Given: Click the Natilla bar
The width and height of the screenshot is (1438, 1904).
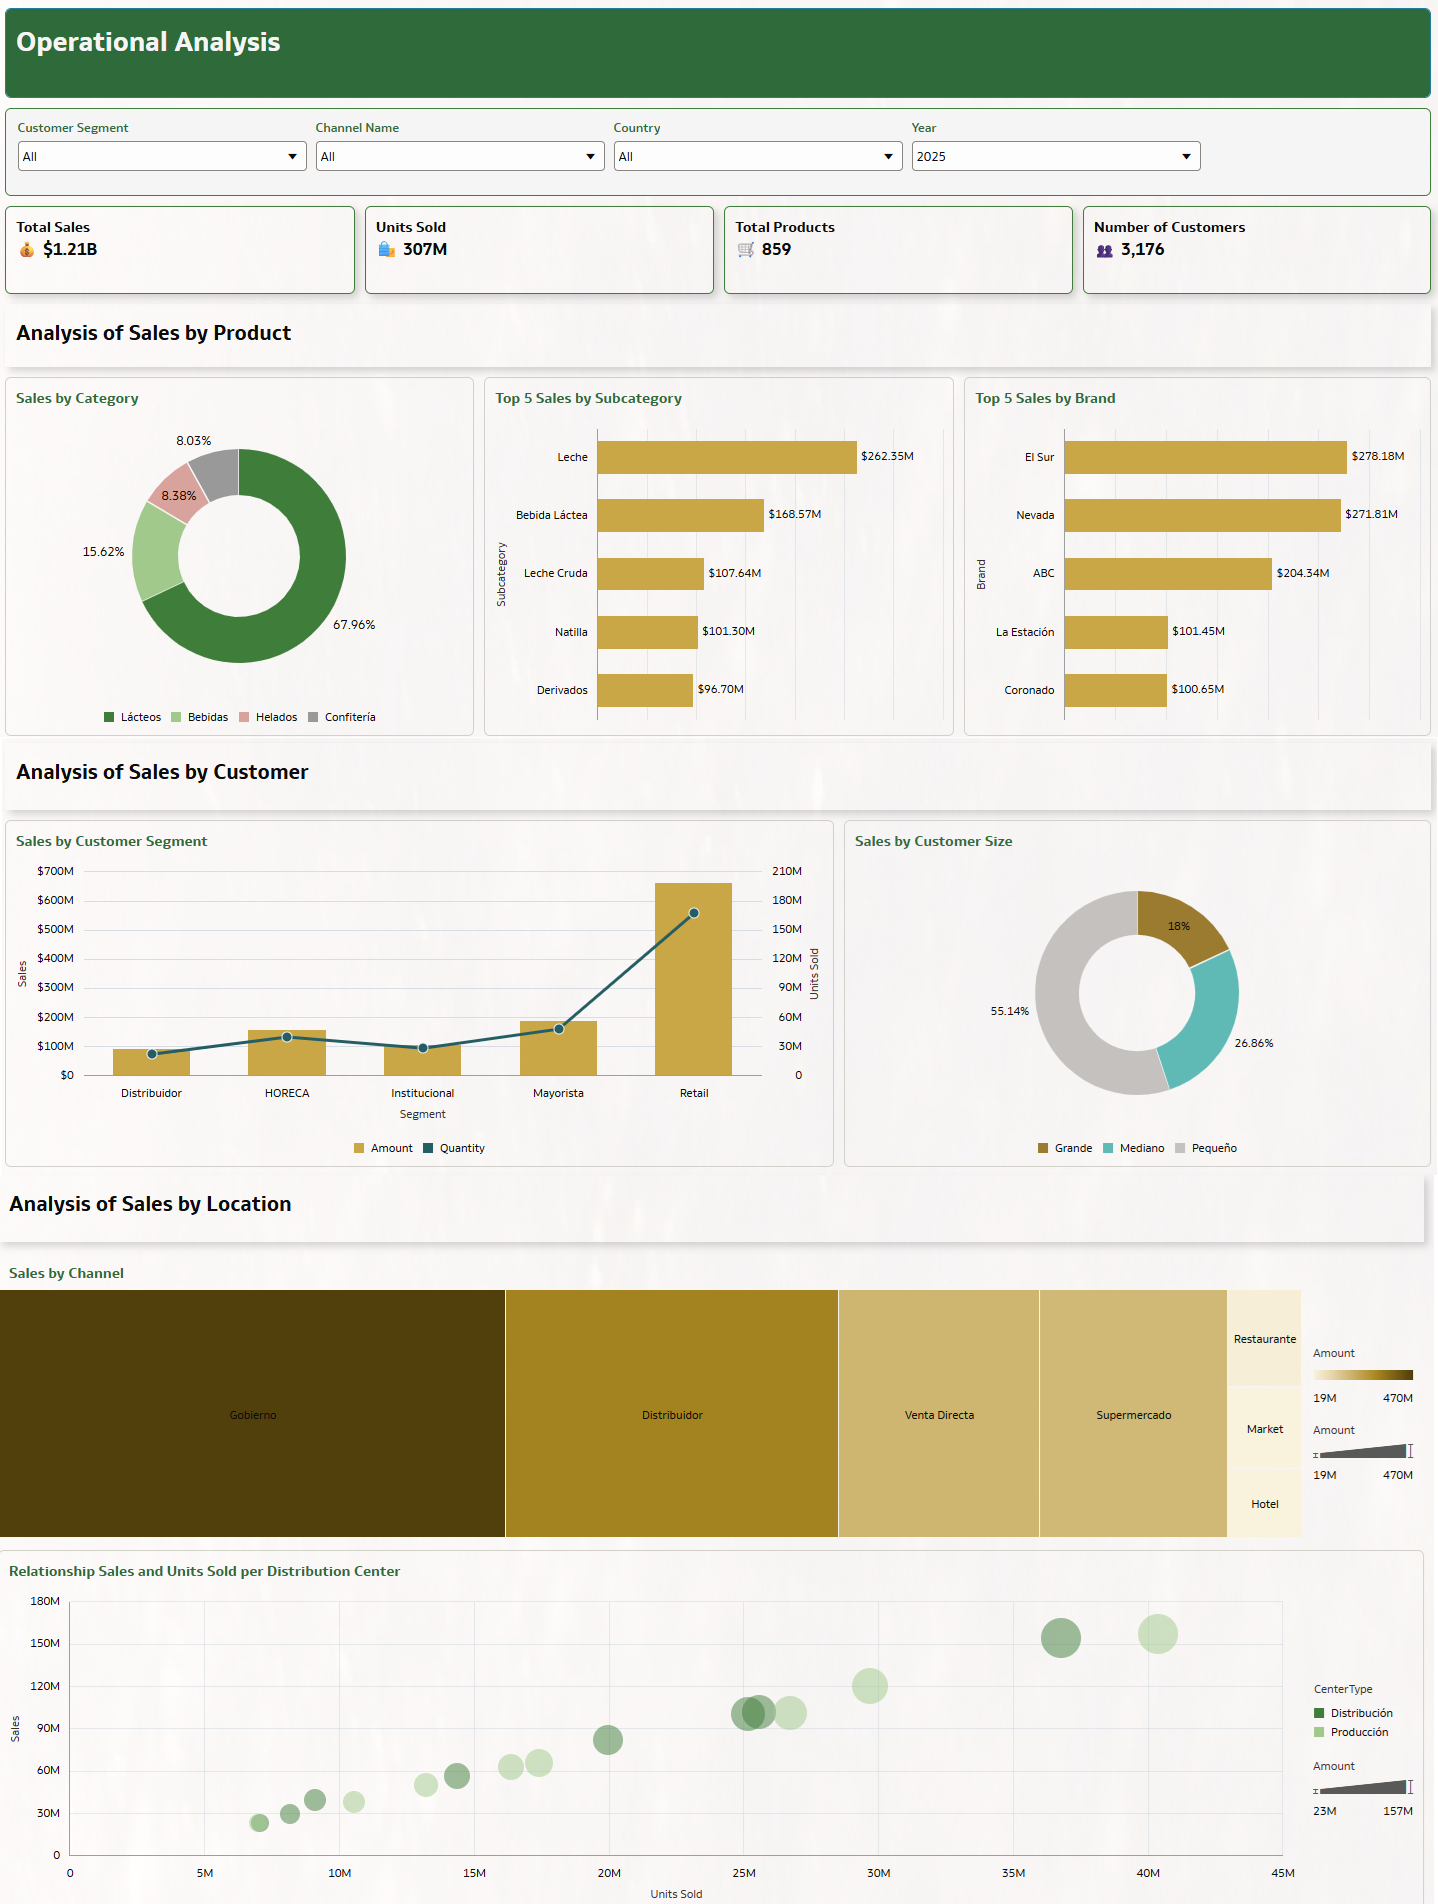Looking at the screenshot, I should [x=648, y=632].
